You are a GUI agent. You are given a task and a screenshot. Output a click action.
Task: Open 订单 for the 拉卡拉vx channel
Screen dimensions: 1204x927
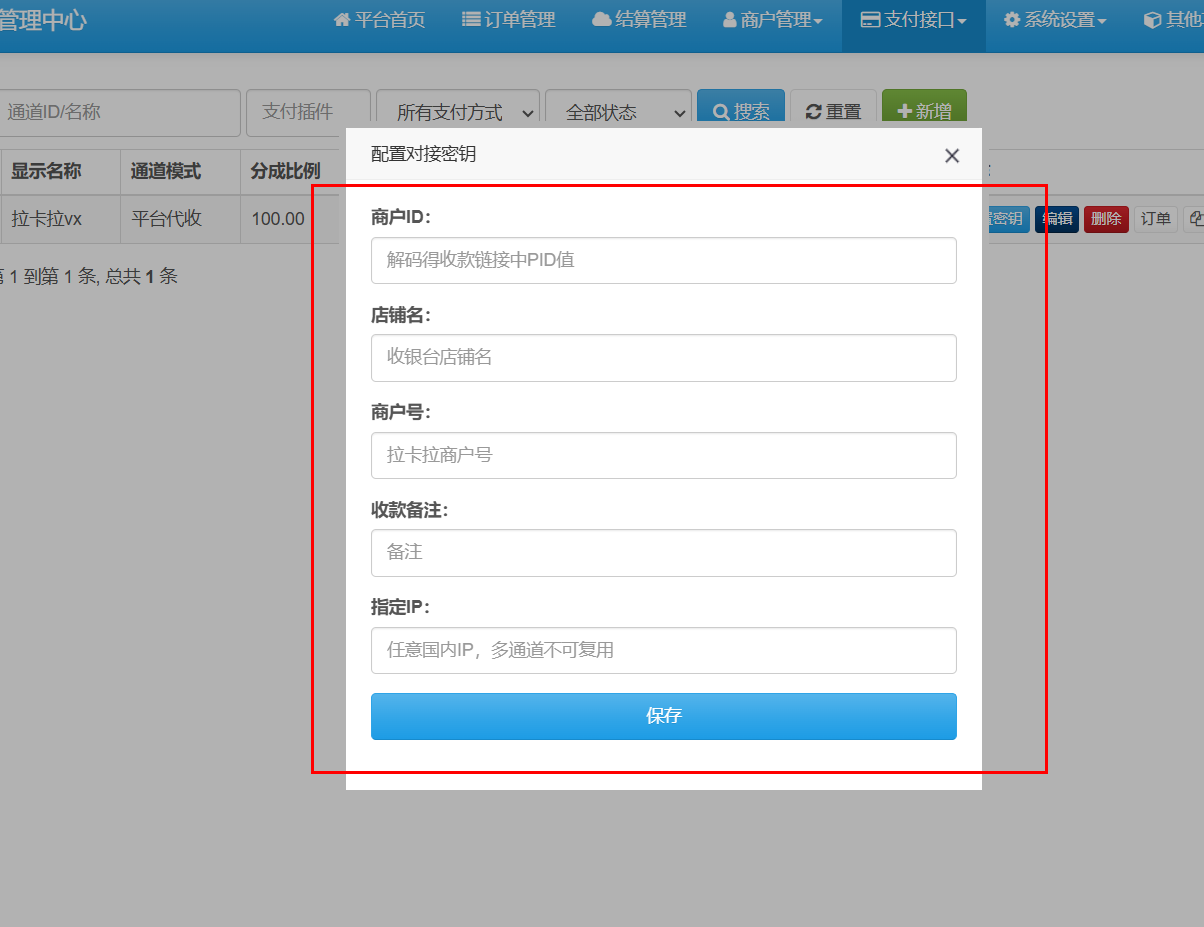tap(1156, 219)
